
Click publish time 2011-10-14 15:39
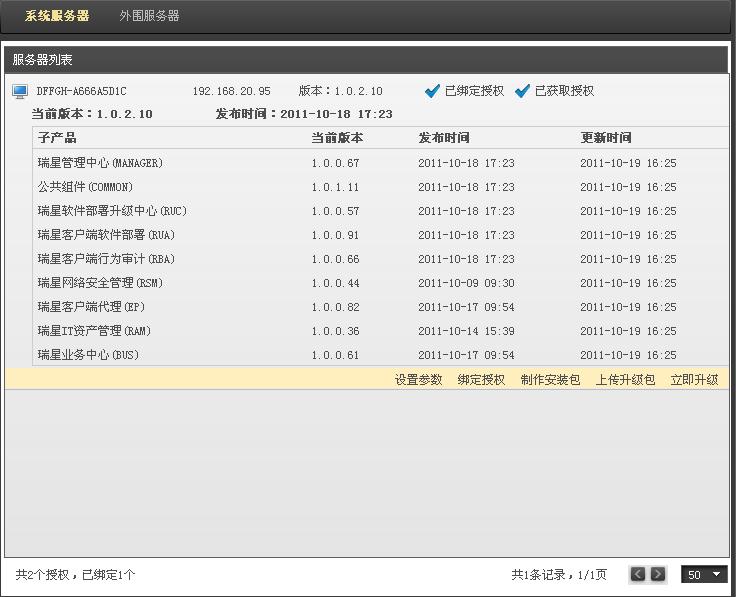(466, 330)
